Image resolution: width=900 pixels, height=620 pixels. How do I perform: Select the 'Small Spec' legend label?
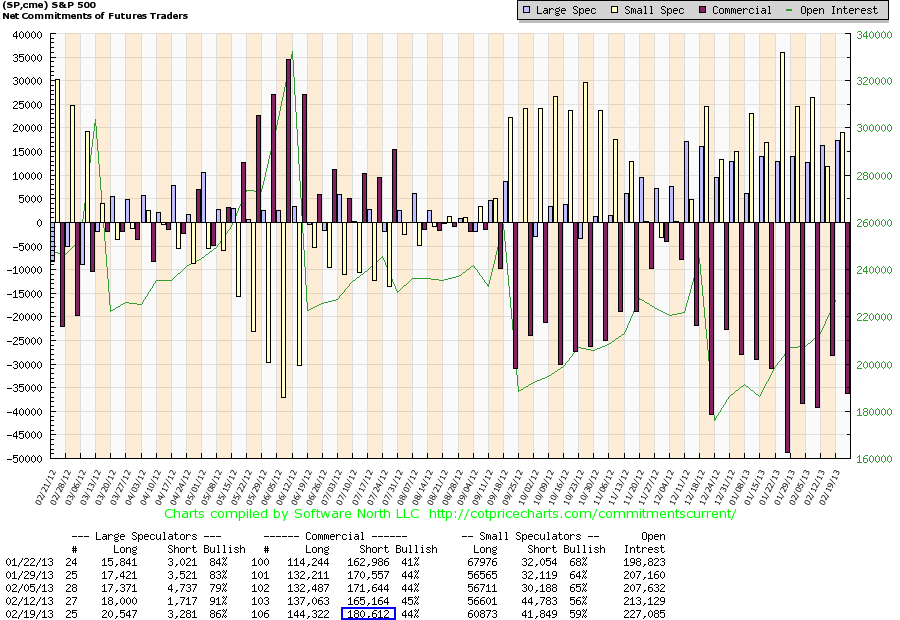[654, 10]
